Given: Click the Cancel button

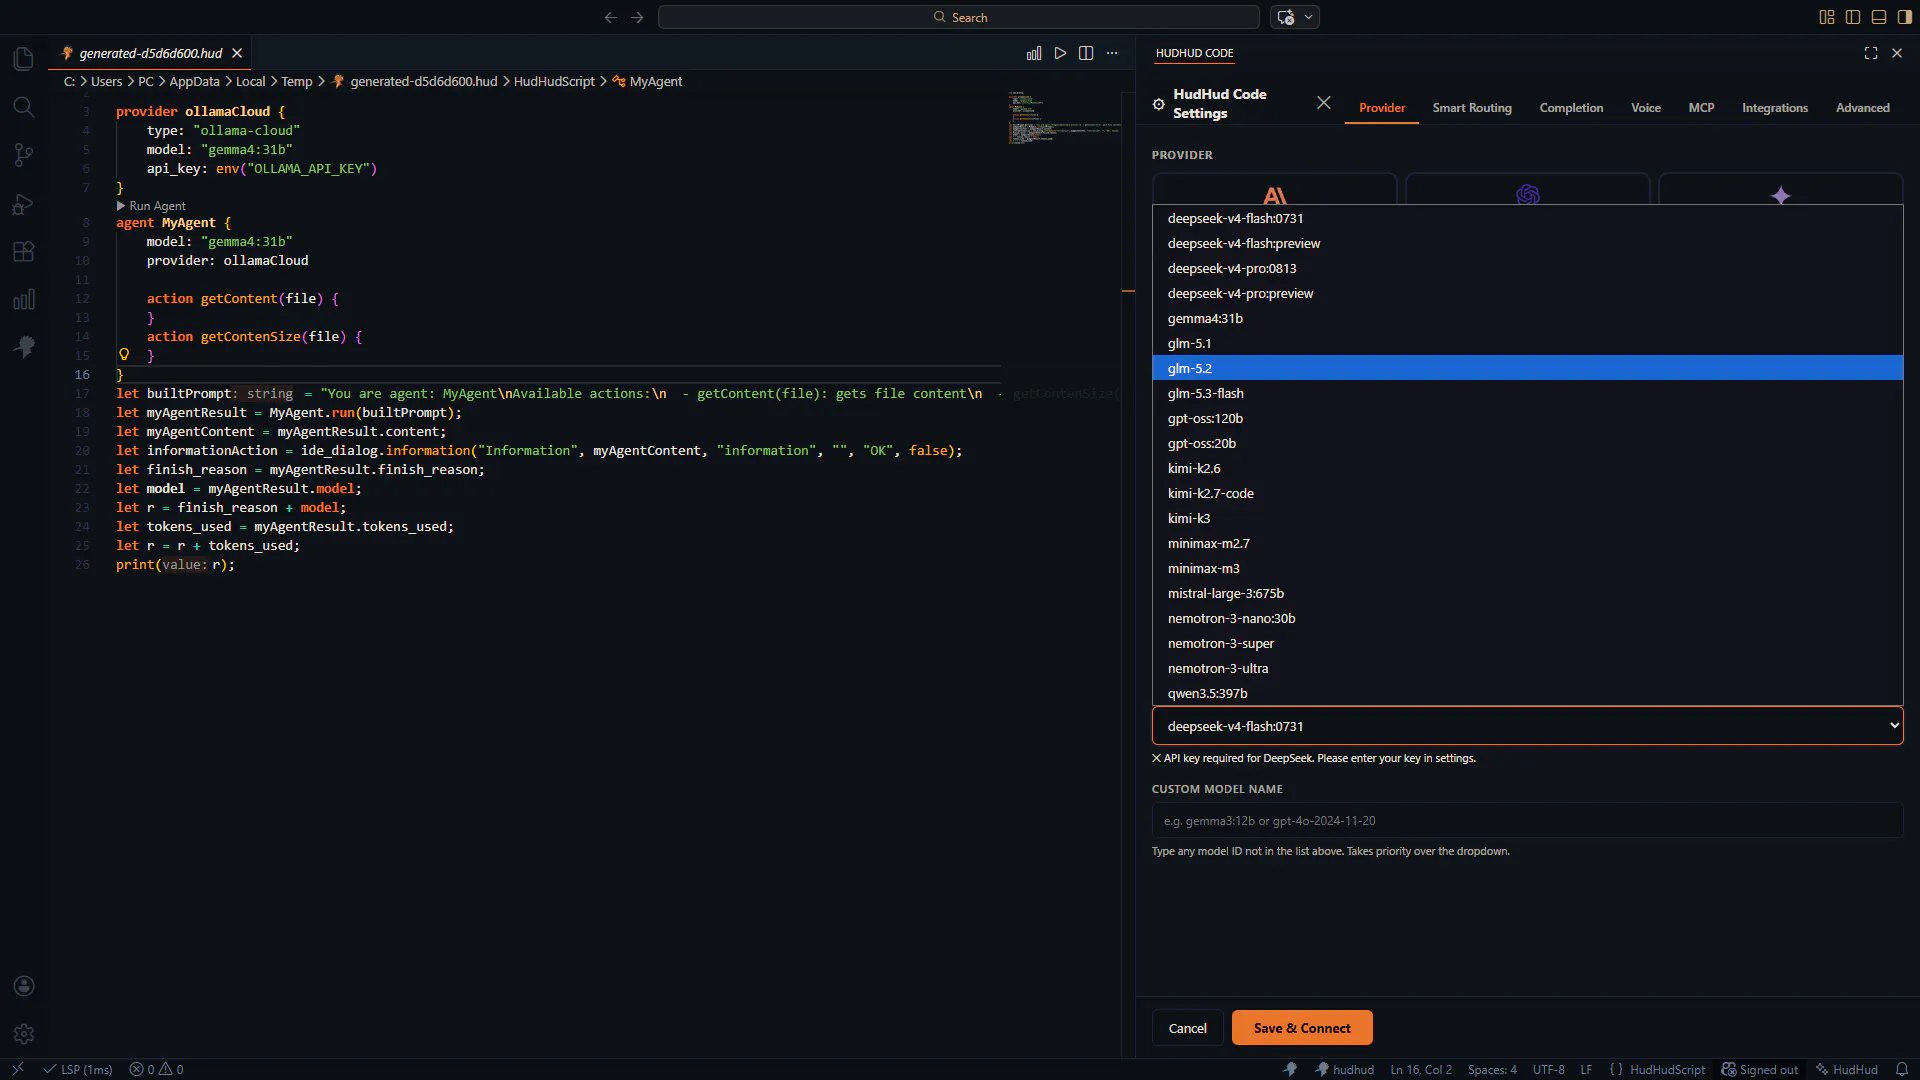Looking at the screenshot, I should (x=1187, y=1028).
